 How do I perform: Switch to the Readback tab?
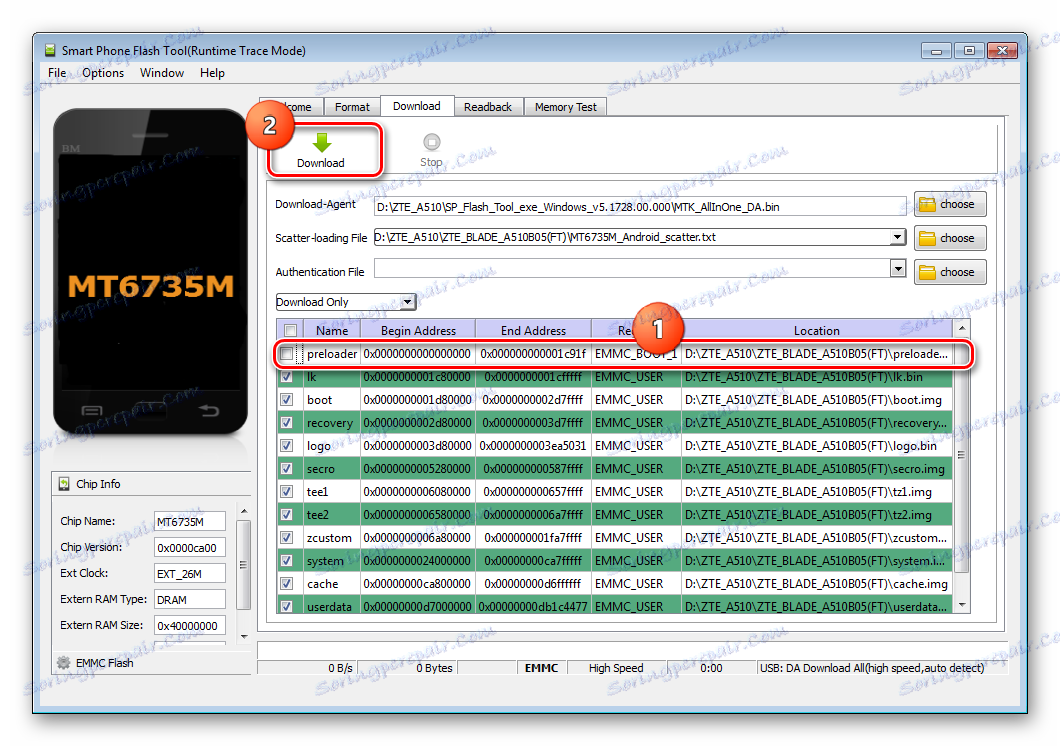(487, 107)
